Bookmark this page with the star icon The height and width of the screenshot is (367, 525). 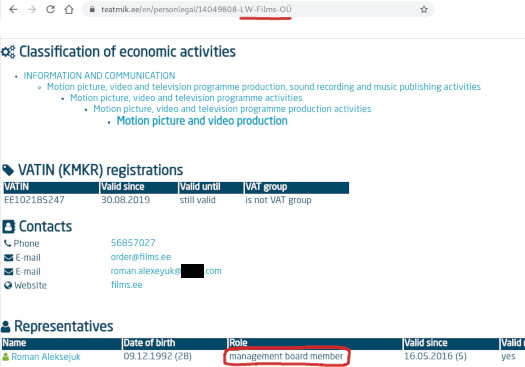pos(424,9)
